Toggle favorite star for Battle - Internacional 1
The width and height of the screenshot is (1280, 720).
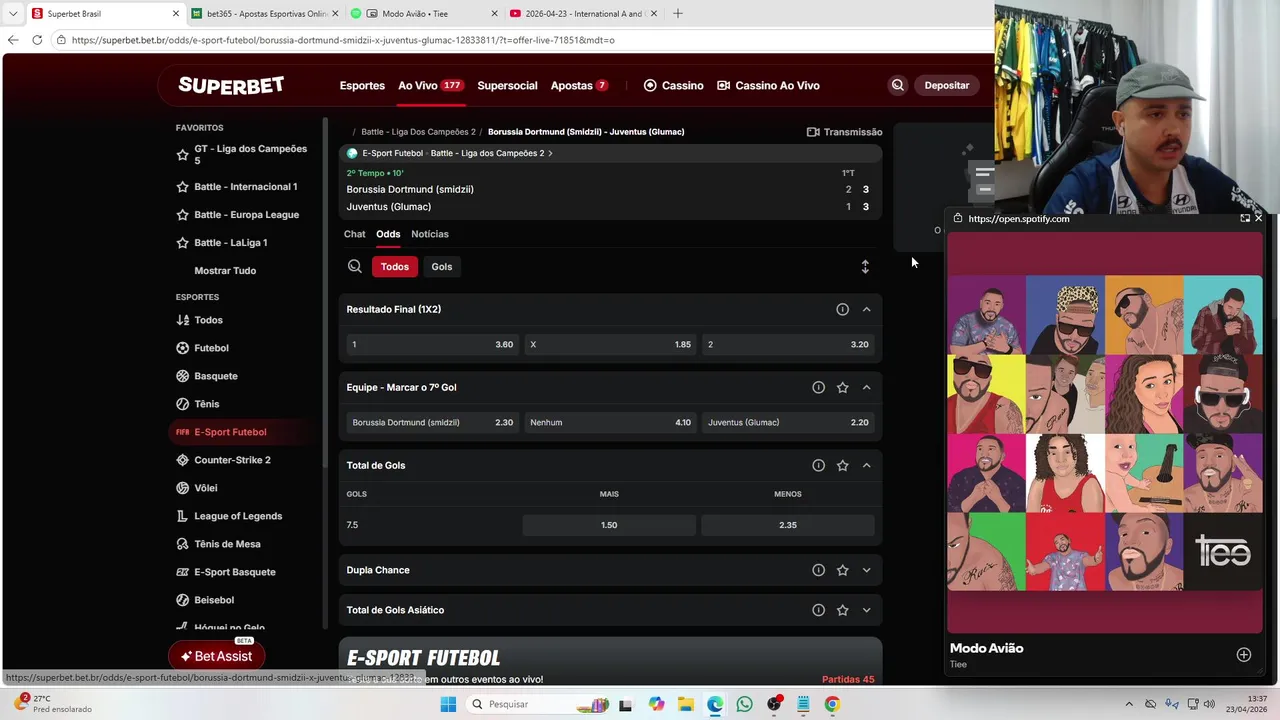coord(182,187)
